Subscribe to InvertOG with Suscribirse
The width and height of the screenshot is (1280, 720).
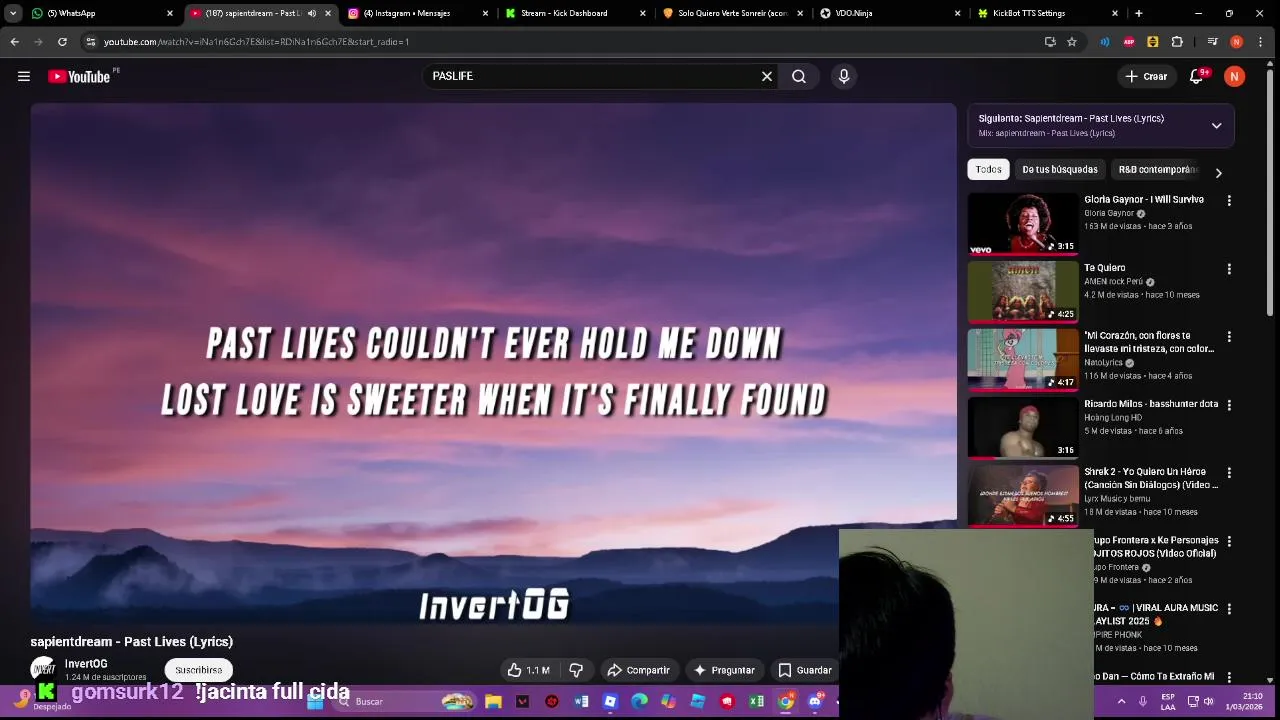199,670
